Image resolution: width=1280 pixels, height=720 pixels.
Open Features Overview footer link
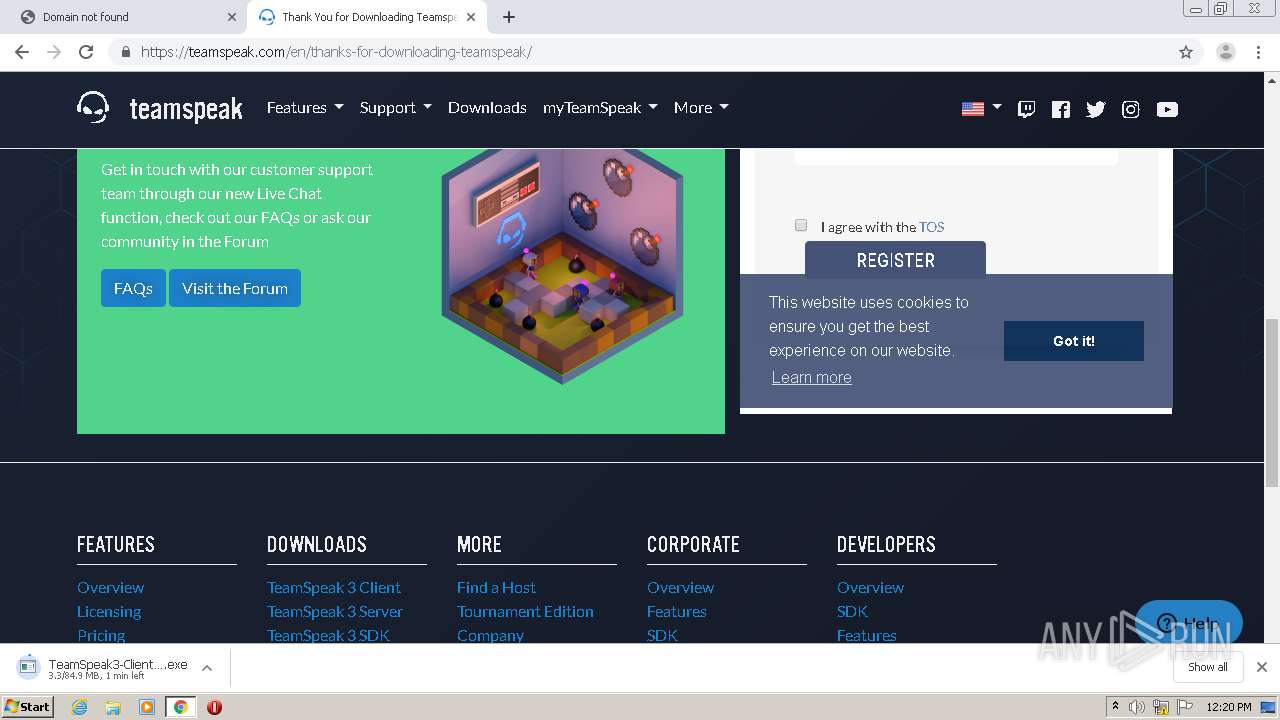[111, 587]
